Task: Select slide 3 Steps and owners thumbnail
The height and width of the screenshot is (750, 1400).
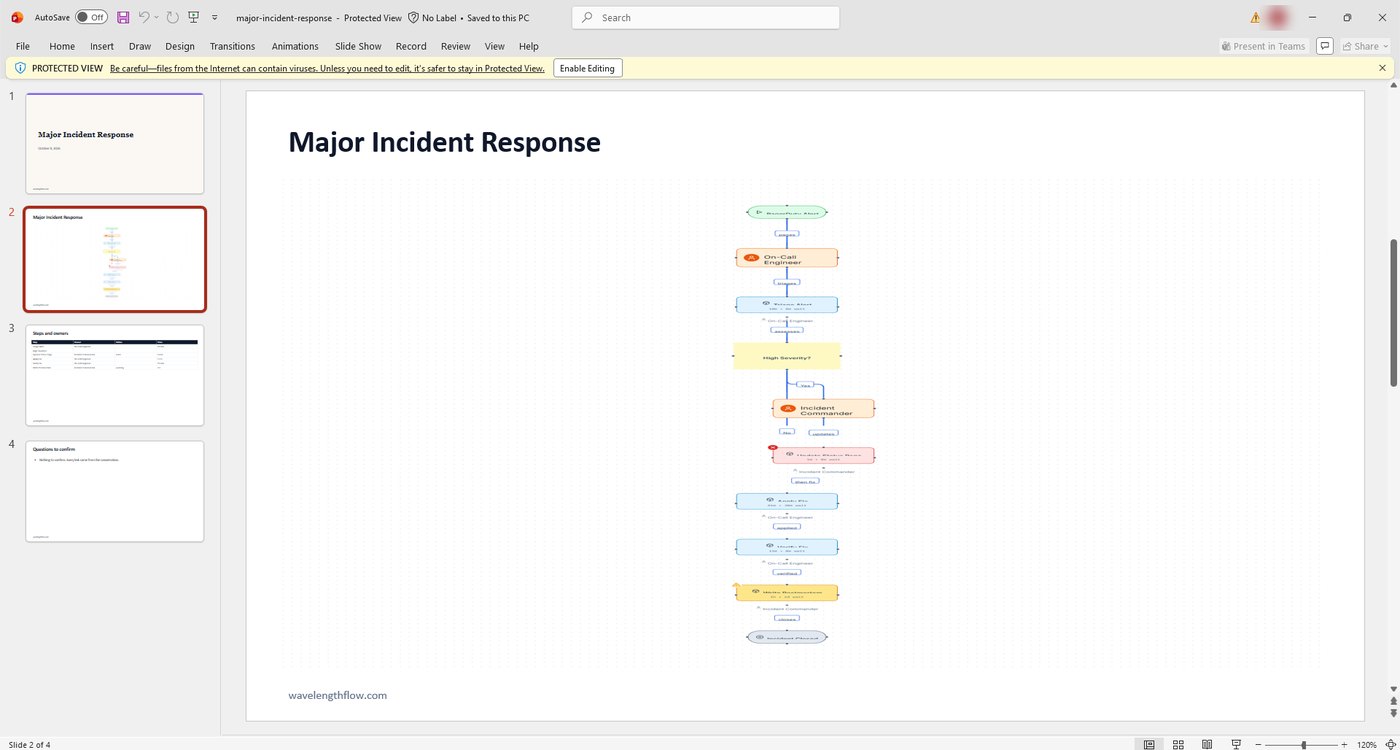Action: [114, 375]
